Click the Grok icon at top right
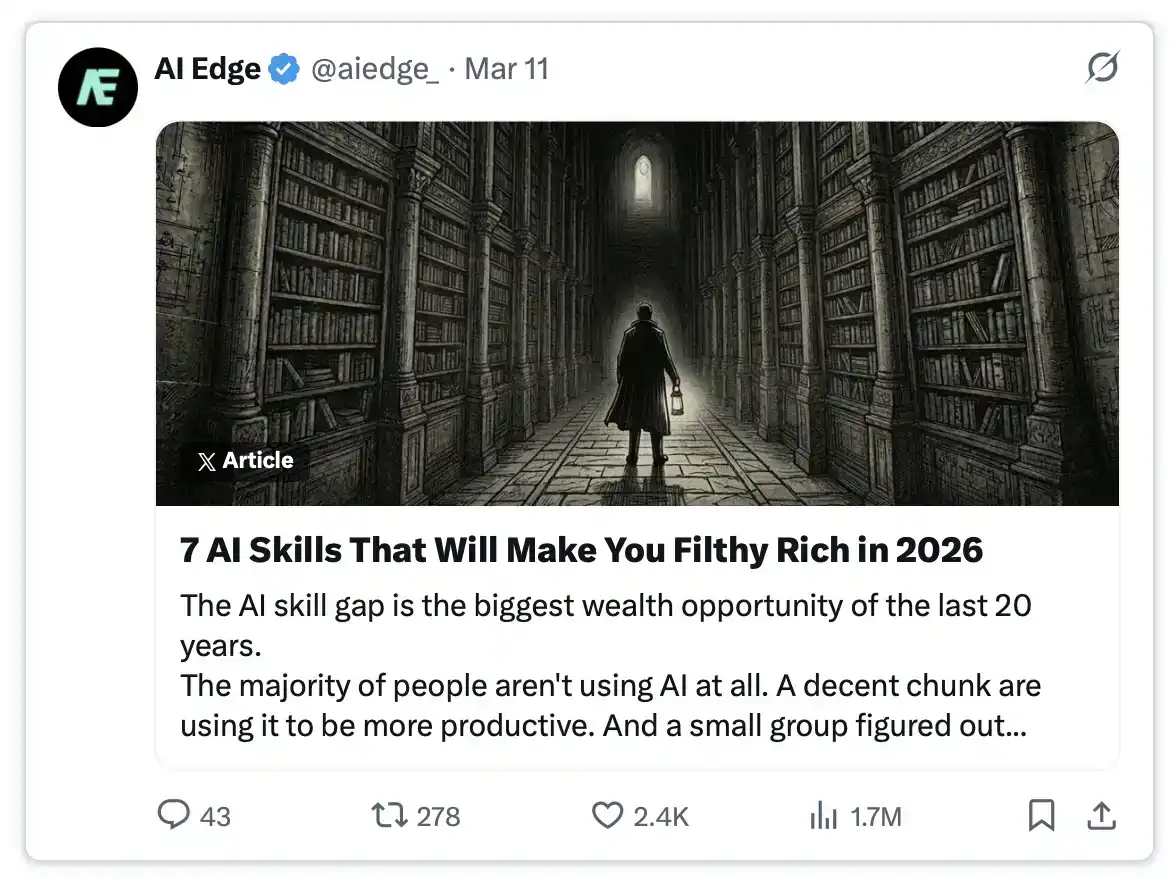The height and width of the screenshot is (888, 1176). 1102,69
